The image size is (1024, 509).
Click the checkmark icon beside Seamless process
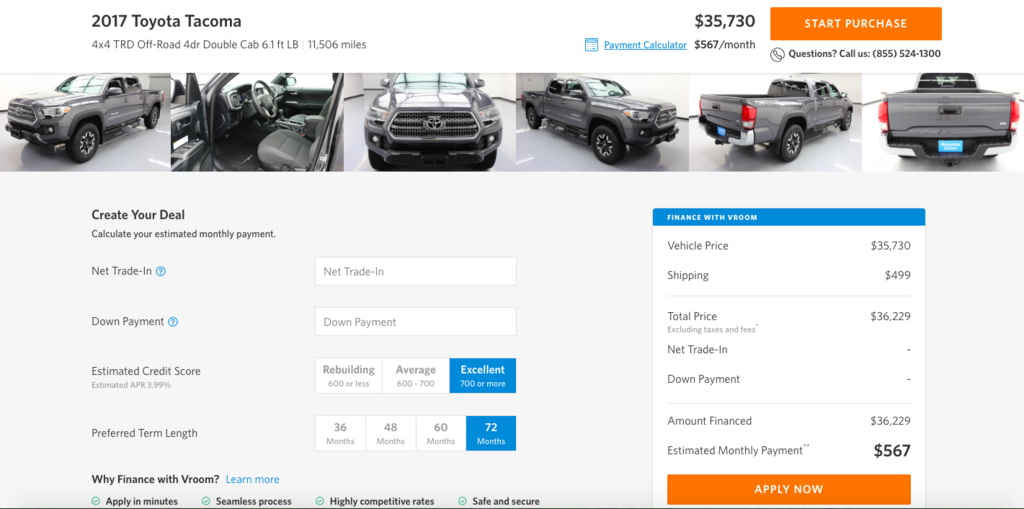click(x=206, y=501)
